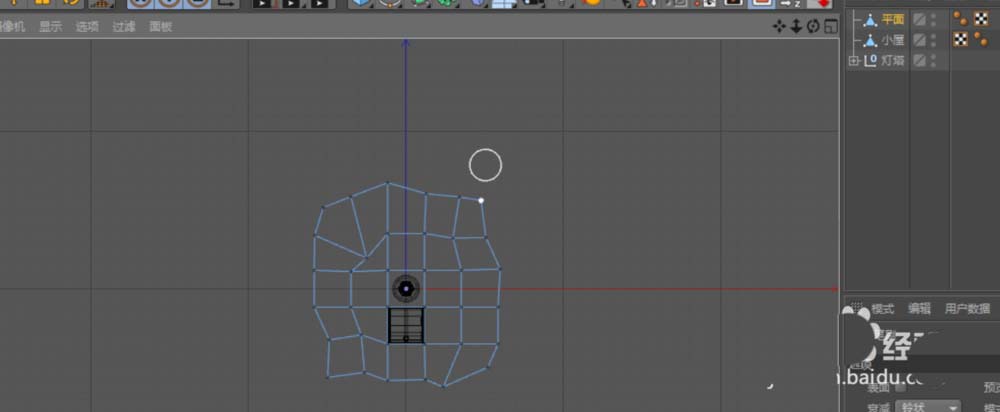Image resolution: width=1000 pixels, height=412 pixels.
Task: Click 用户数据 in attributes panel
Action: [966, 308]
